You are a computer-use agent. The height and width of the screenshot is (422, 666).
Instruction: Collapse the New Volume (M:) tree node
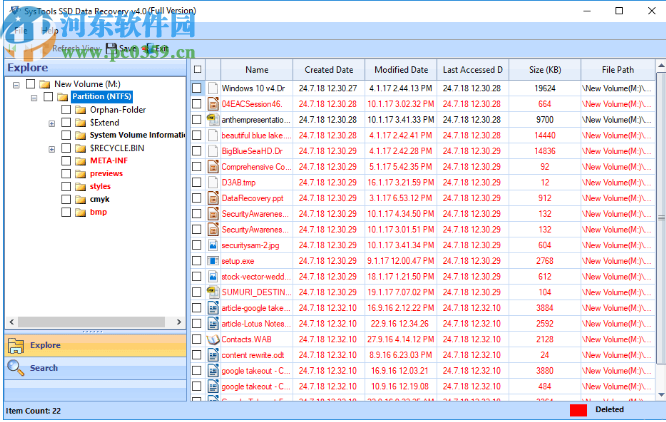(x=16, y=85)
